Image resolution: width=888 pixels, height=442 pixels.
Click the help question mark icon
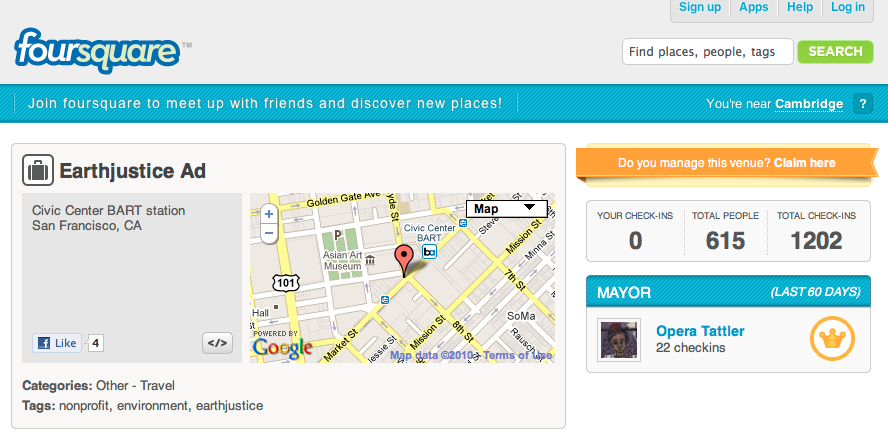[863, 103]
